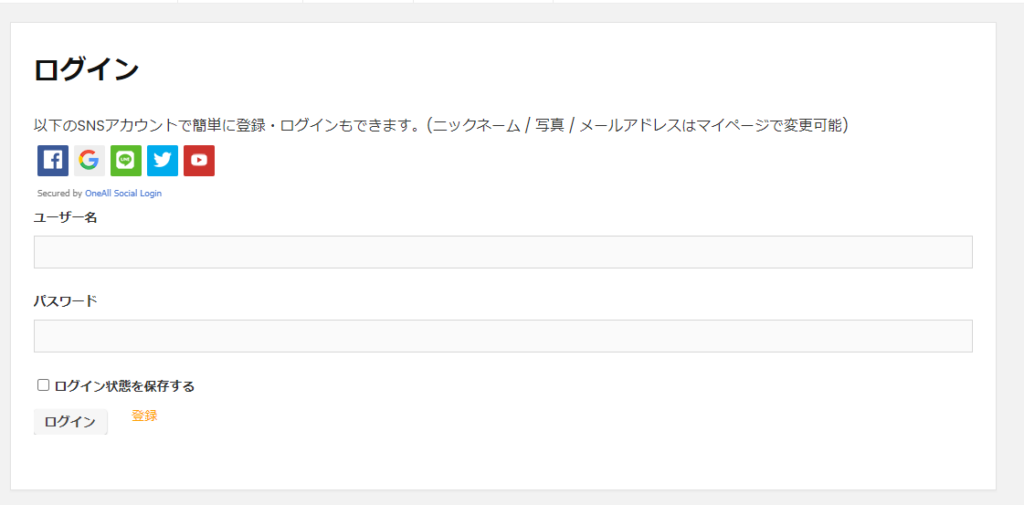Click the ユーザー名 field label
The image size is (1024, 505).
65,217
